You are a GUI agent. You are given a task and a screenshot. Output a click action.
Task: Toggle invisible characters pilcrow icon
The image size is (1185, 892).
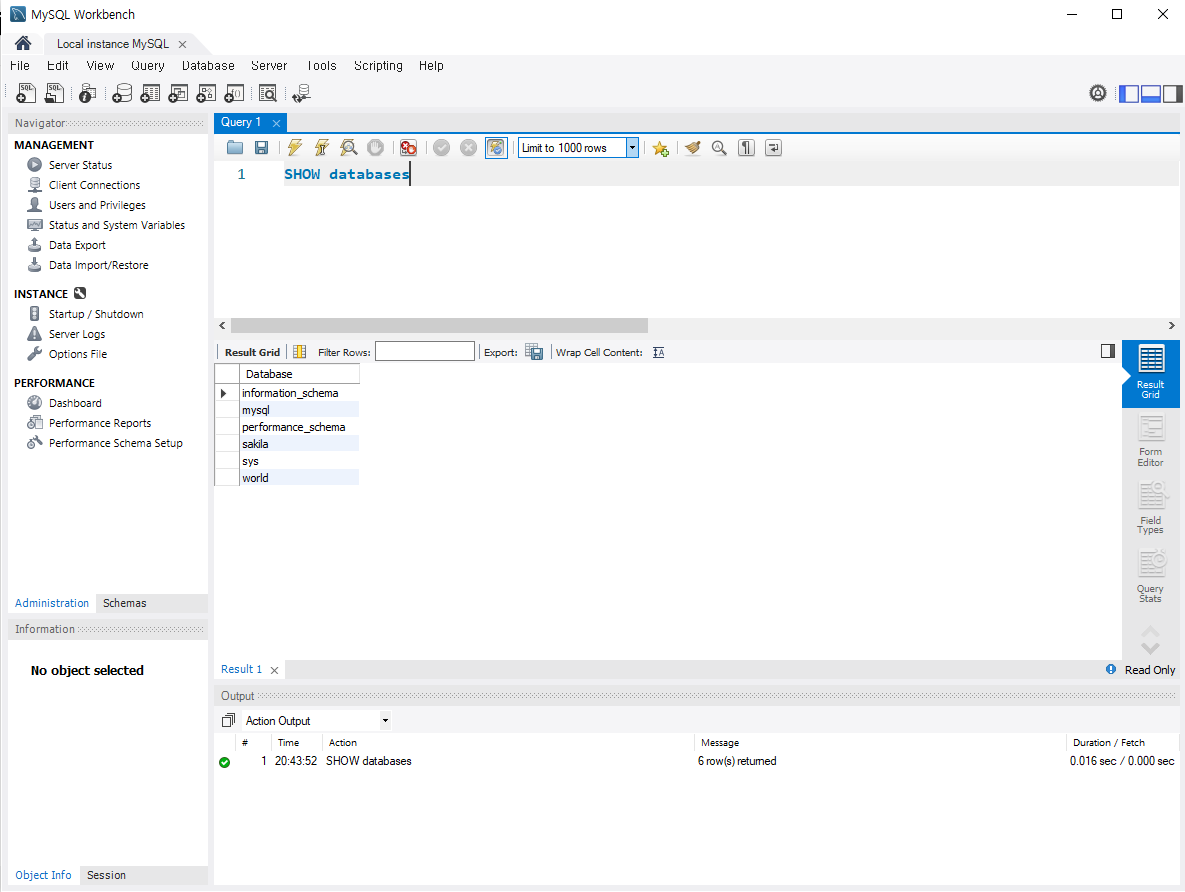pyautogui.click(x=746, y=147)
